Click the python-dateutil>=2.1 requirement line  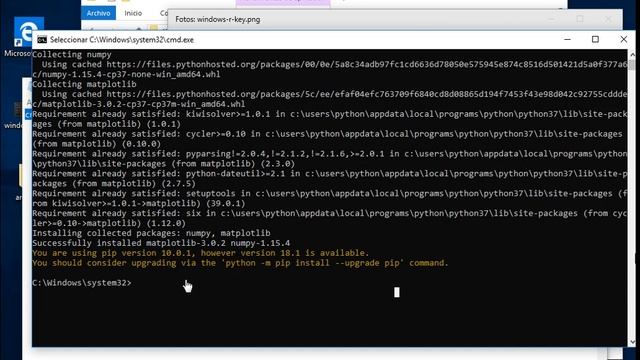coord(330,173)
